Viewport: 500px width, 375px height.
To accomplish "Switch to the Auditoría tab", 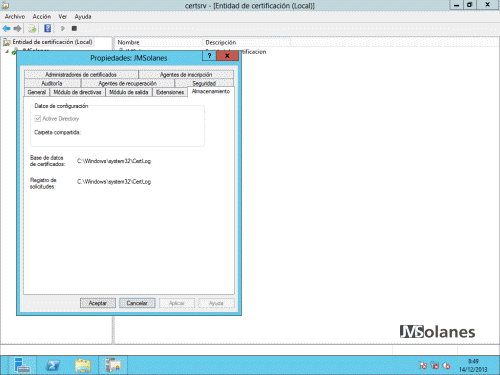I will 52,83.
